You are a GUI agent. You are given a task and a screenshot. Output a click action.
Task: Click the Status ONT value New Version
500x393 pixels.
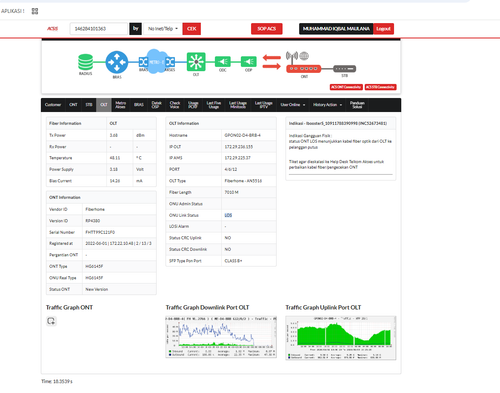pos(97,289)
